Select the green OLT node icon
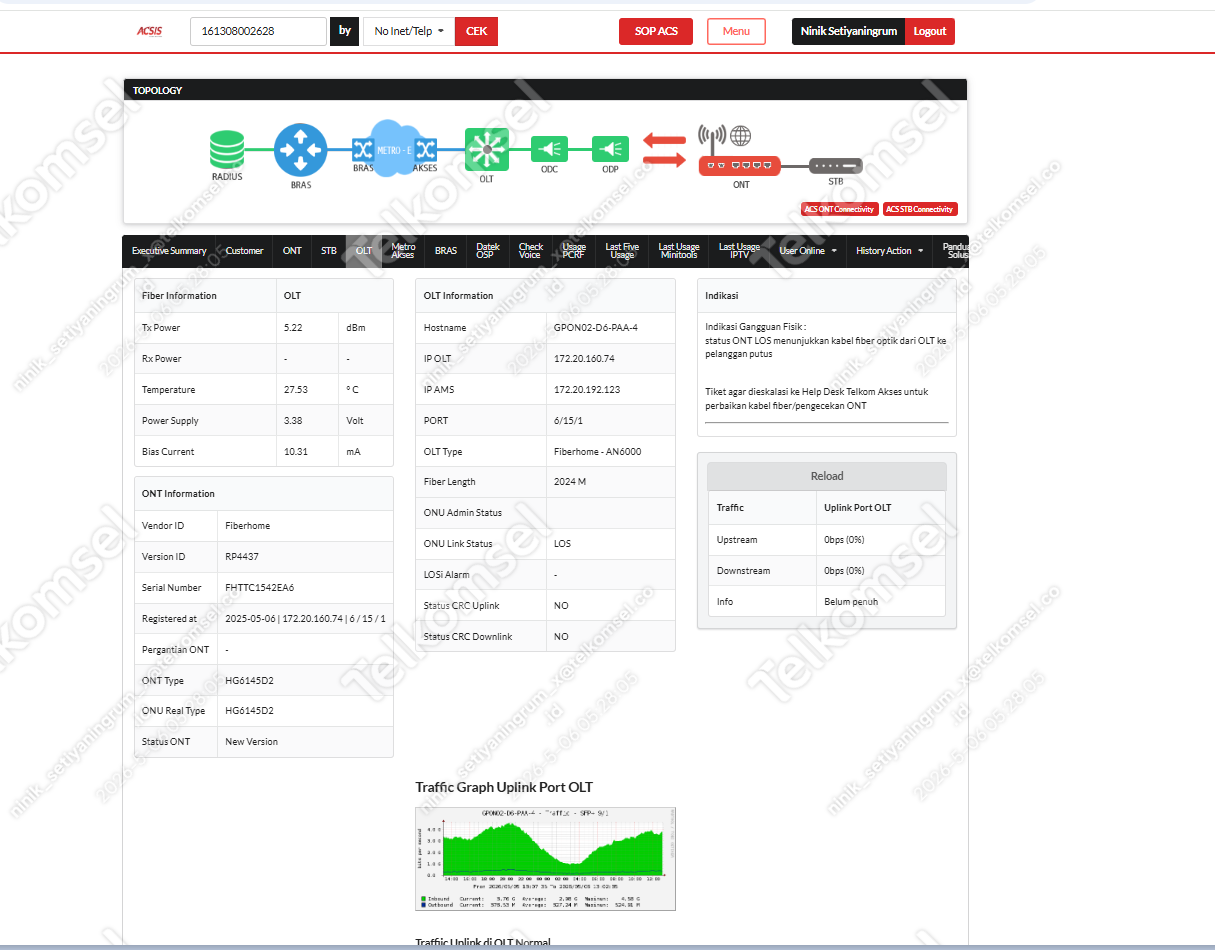The image size is (1215, 950). pos(487,149)
